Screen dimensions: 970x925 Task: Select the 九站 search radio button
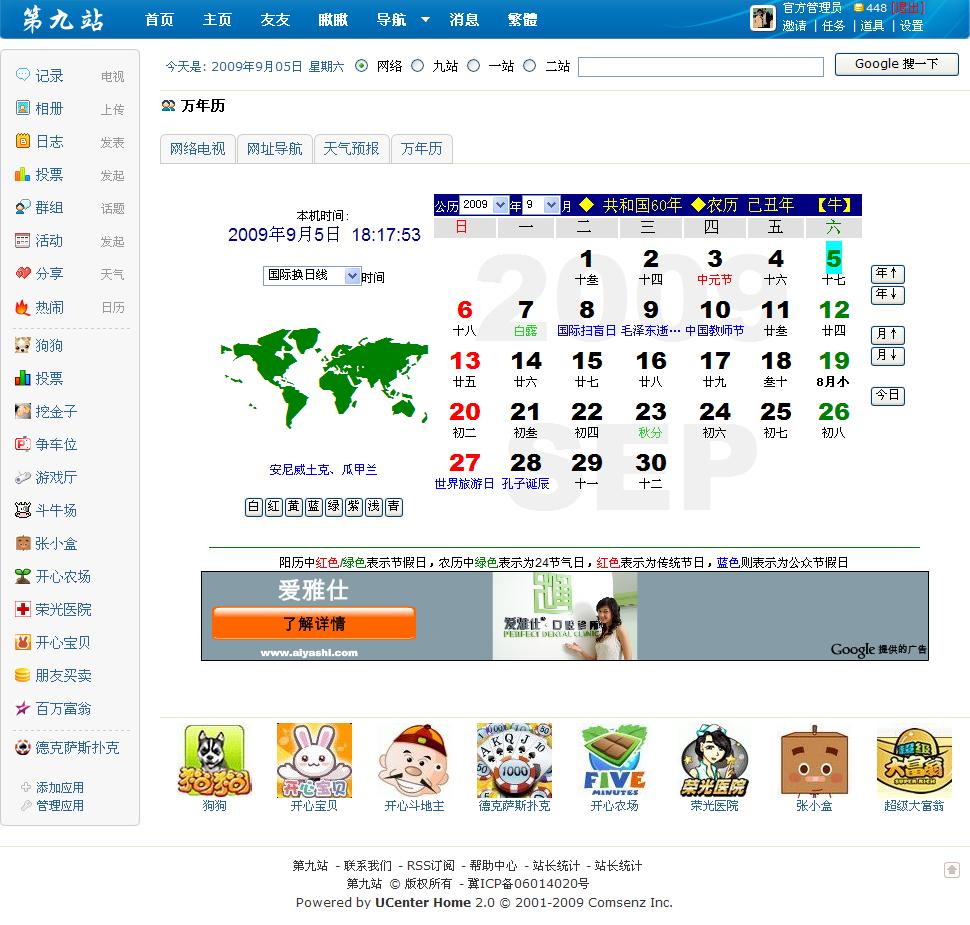tap(418, 66)
